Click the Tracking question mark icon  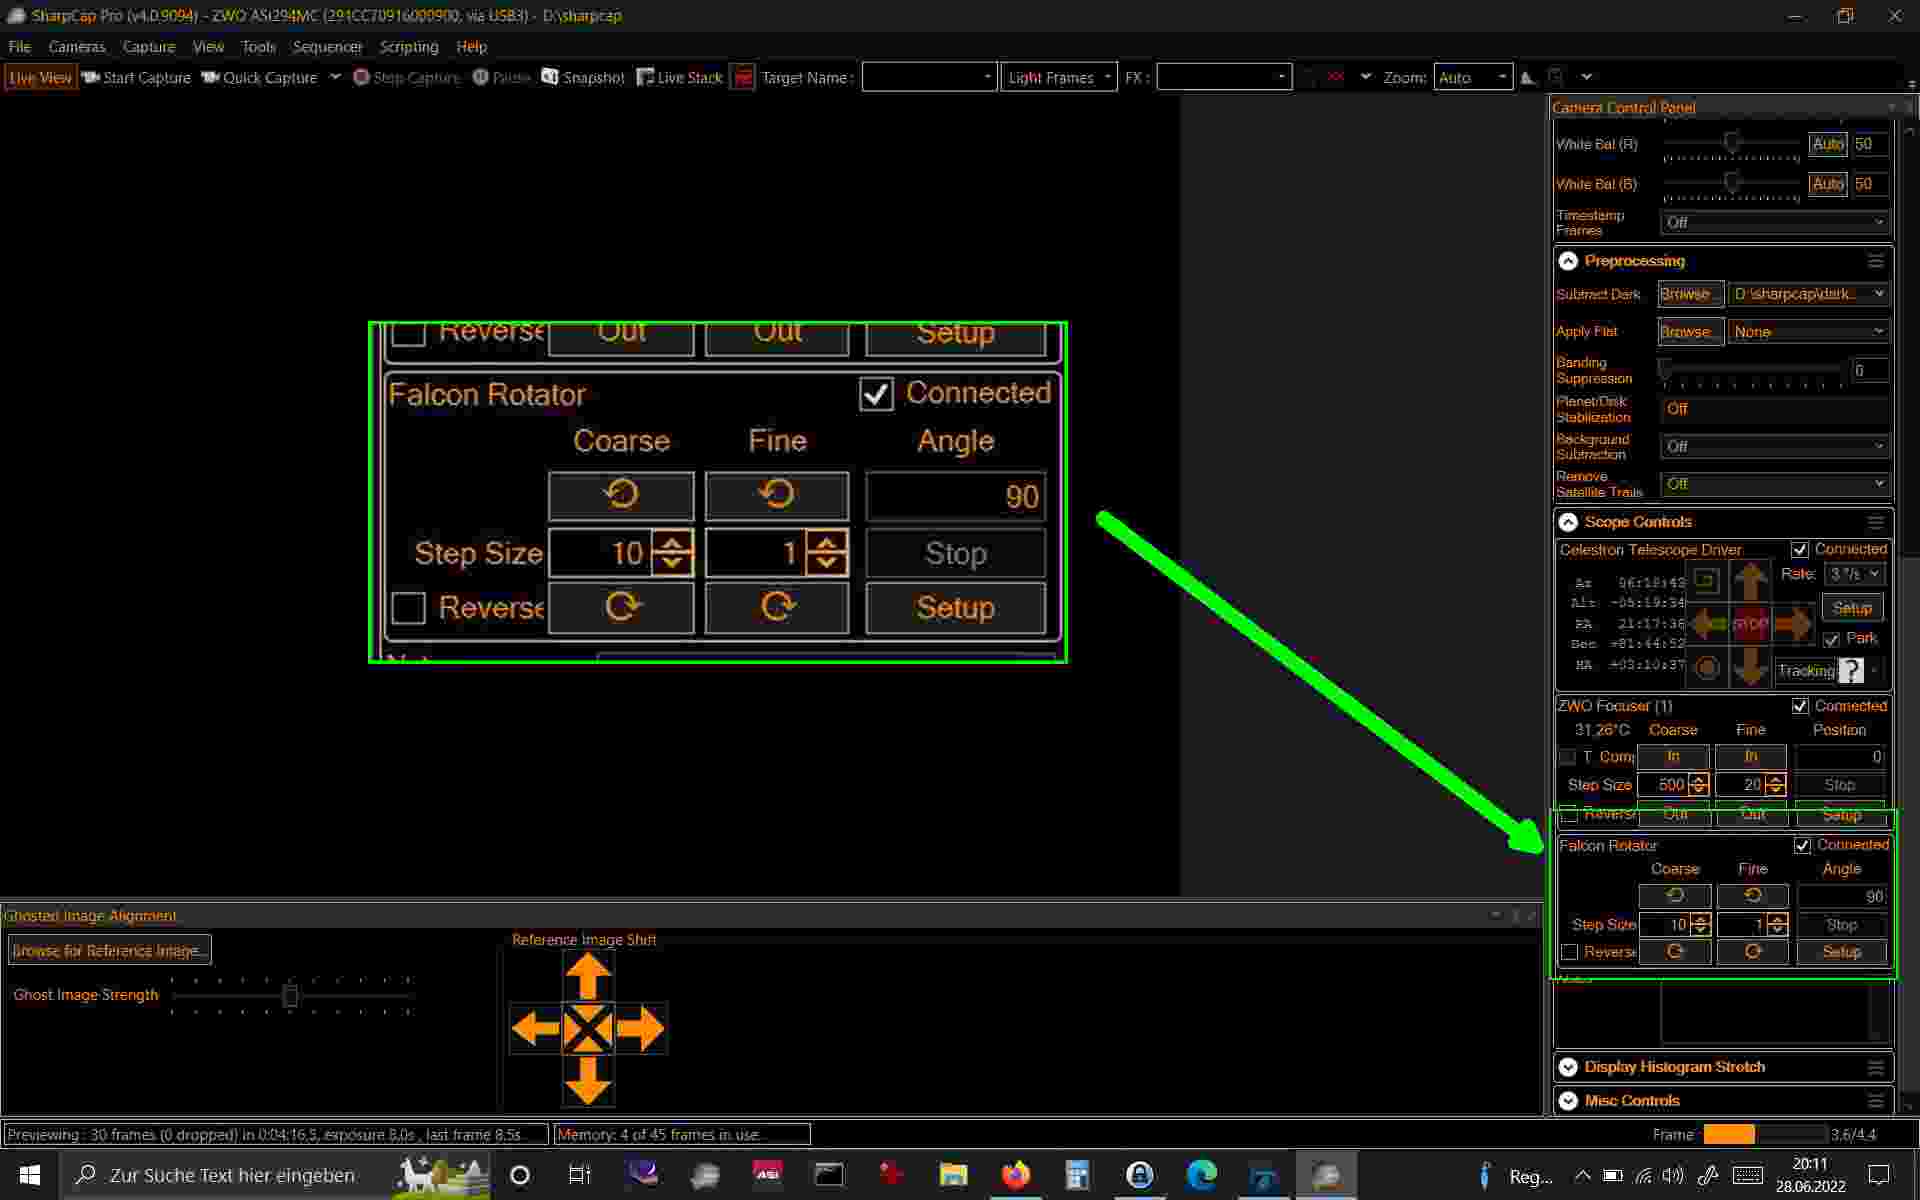pyautogui.click(x=1851, y=671)
